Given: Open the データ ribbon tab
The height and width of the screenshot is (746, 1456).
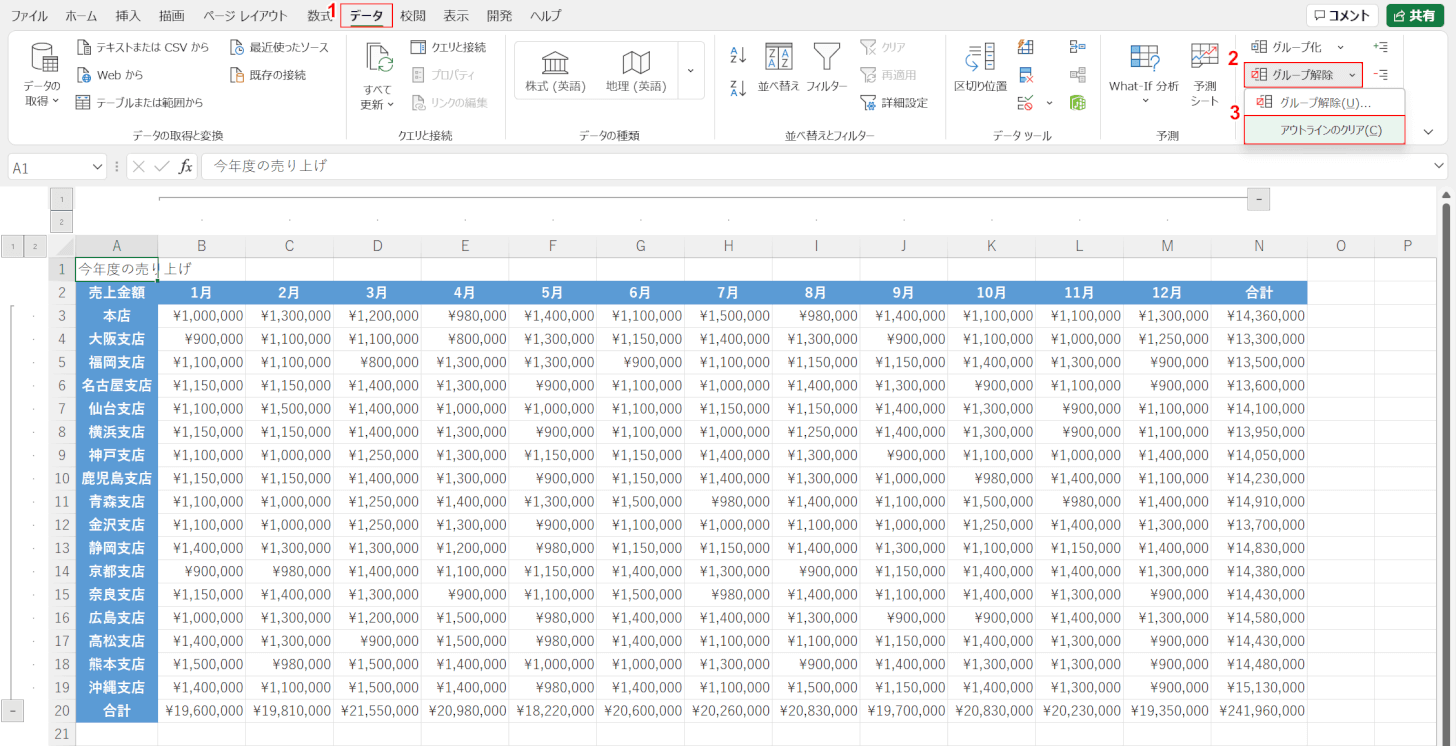Looking at the screenshot, I should [366, 16].
